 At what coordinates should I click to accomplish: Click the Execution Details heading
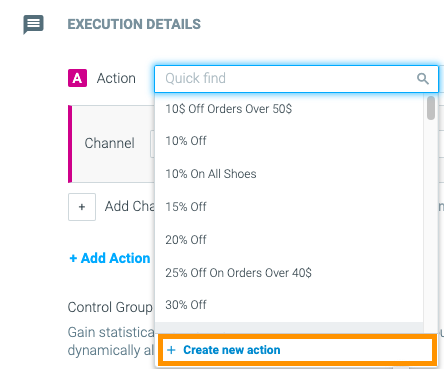click(134, 24)
